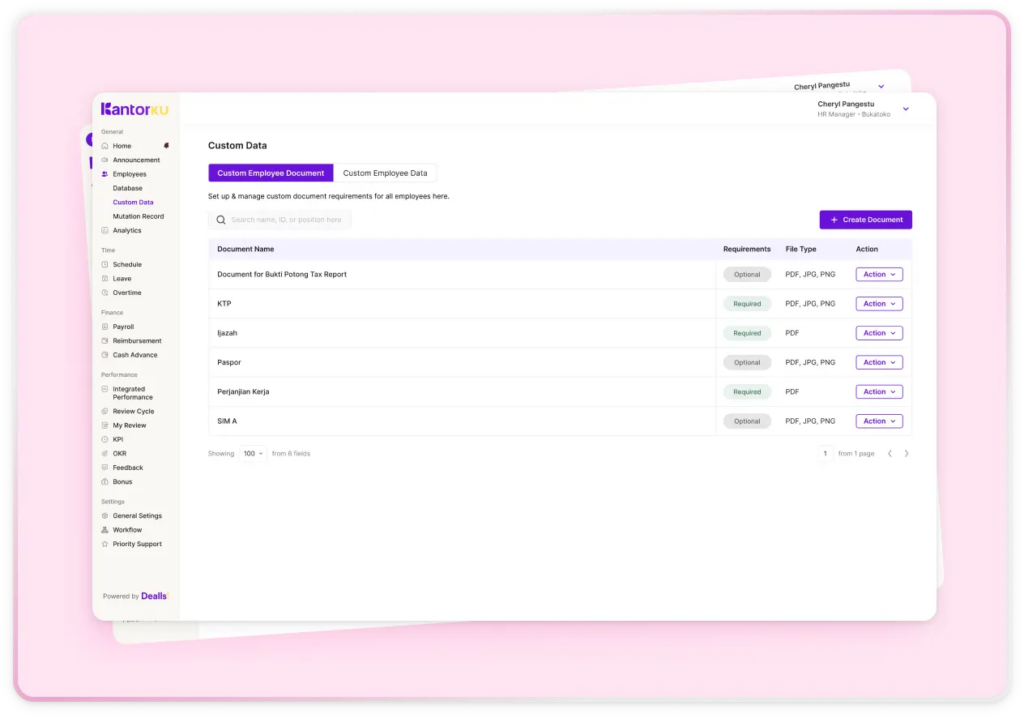This screenshot has width=1024, height=718.
Task: Click the General Settings gear icon
Action: tap(105, 516)
